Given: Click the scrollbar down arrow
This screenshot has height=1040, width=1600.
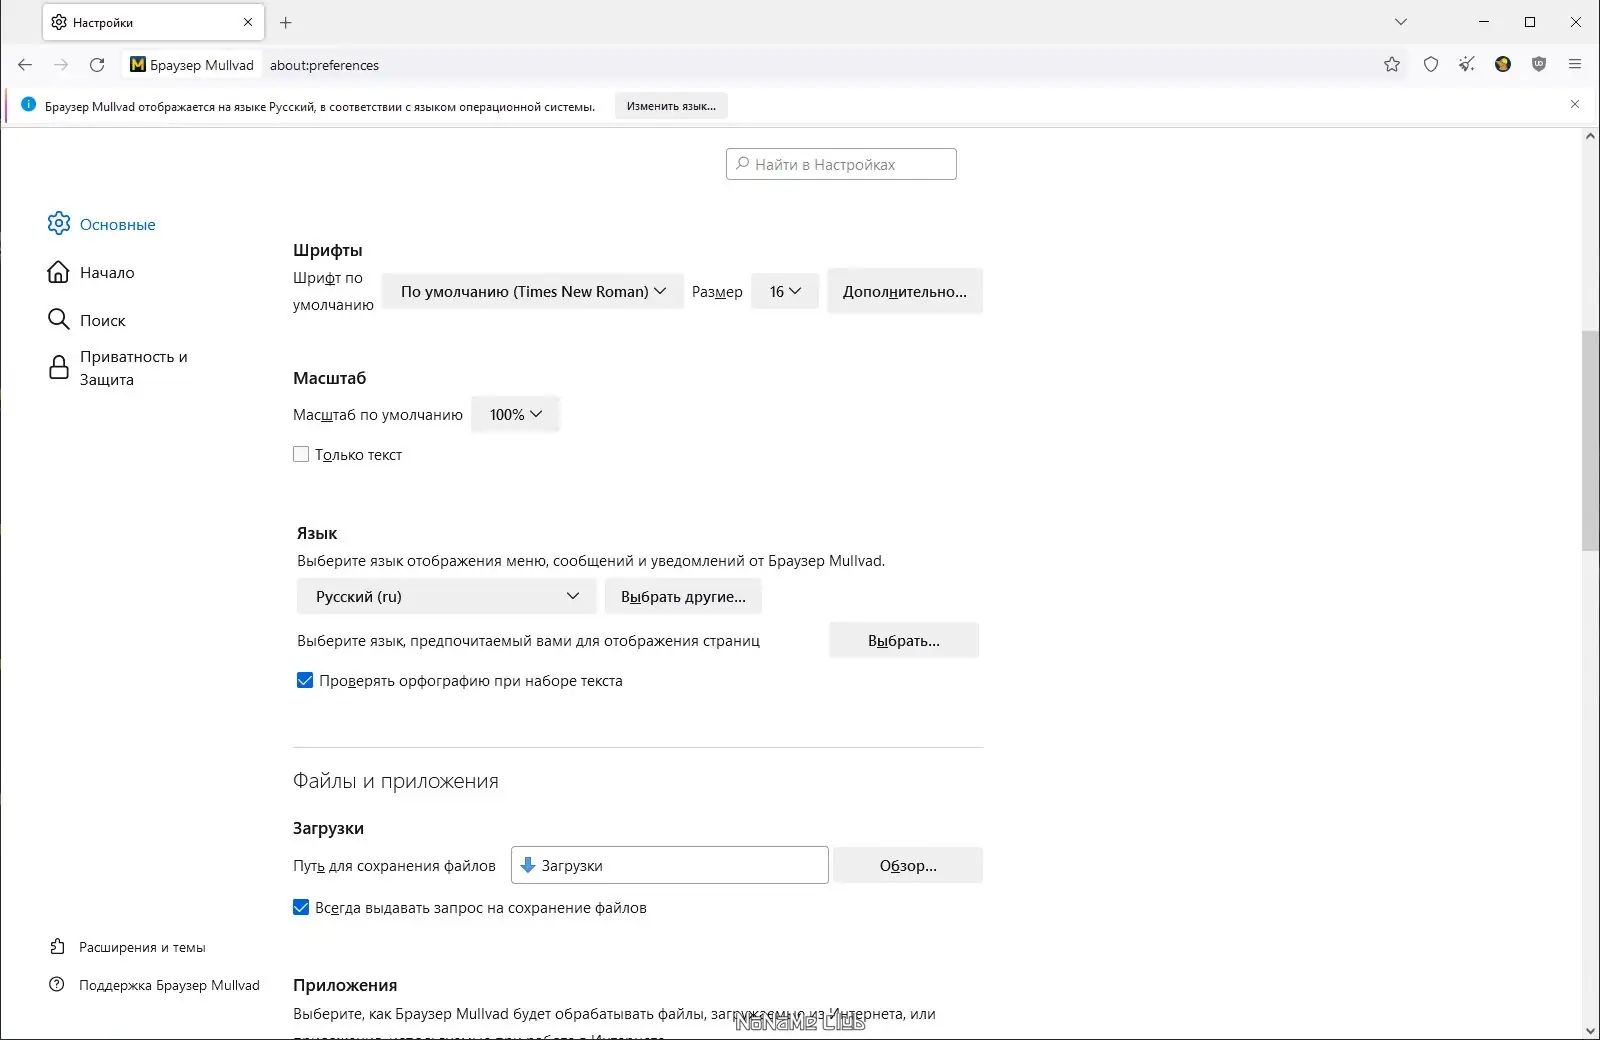Looking at the screenshot, I should 1590,1031.
